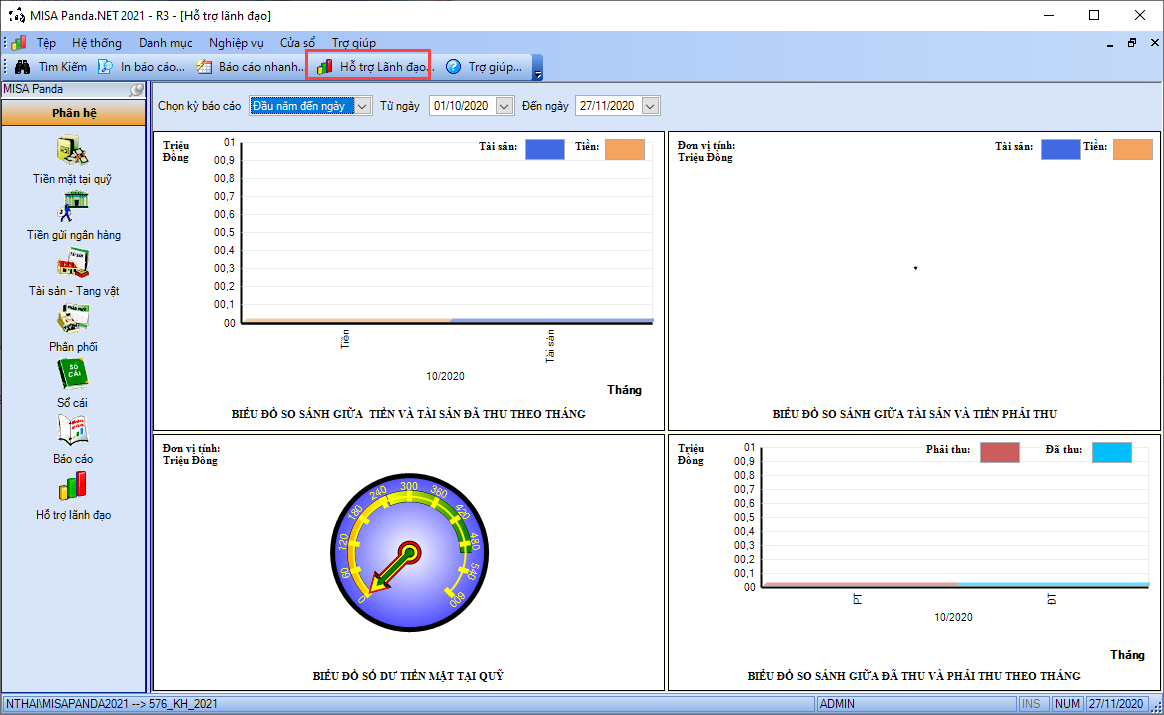
Task: Open Báo cáo nhanh from toolbar
Action: click(250, 67)
